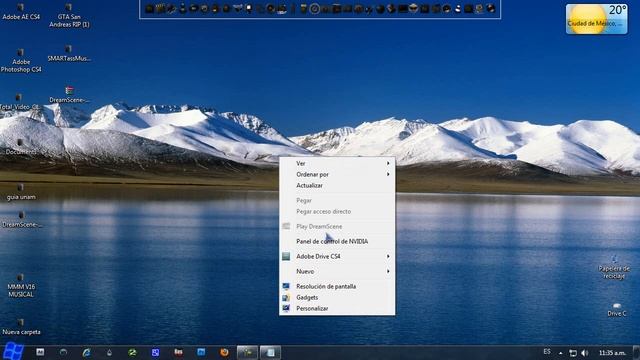Open Resolución de pantalla from menu
640x360 pixels.
pyautogui.click(x=337, y=287)
